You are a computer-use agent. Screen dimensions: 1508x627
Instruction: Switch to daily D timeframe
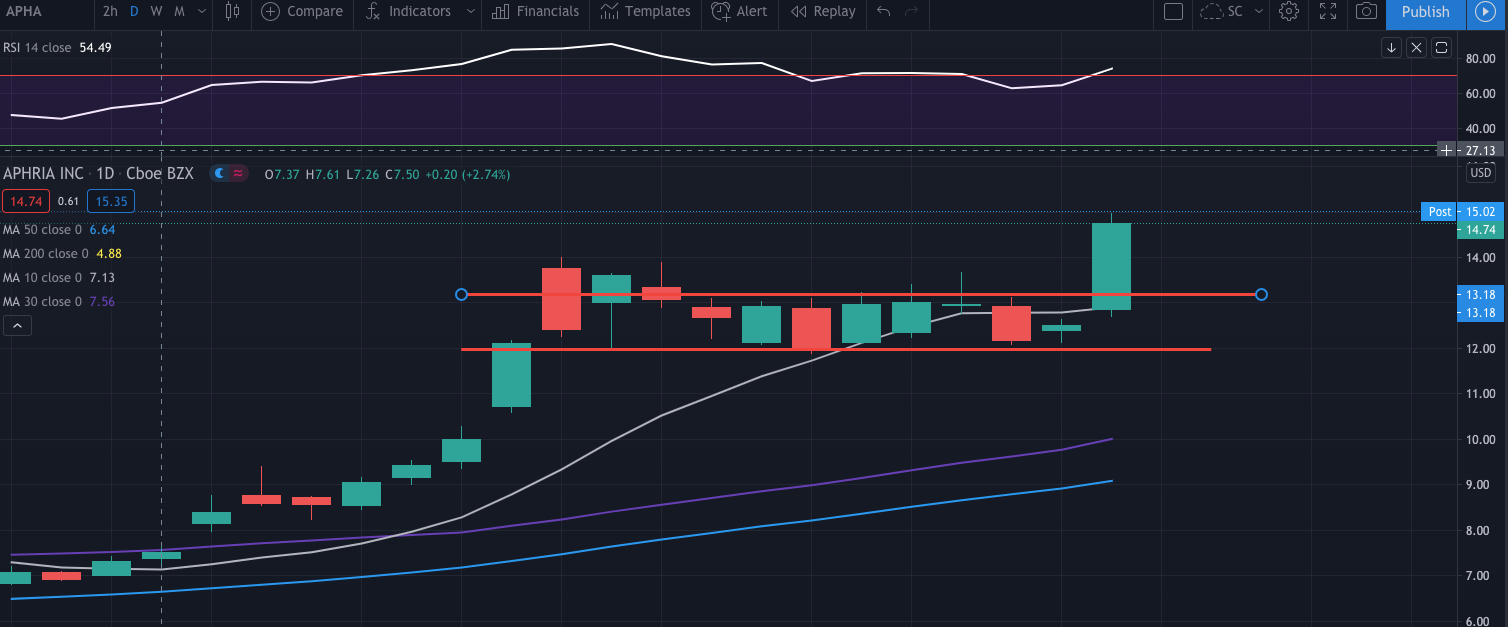[x=134, y=12]
